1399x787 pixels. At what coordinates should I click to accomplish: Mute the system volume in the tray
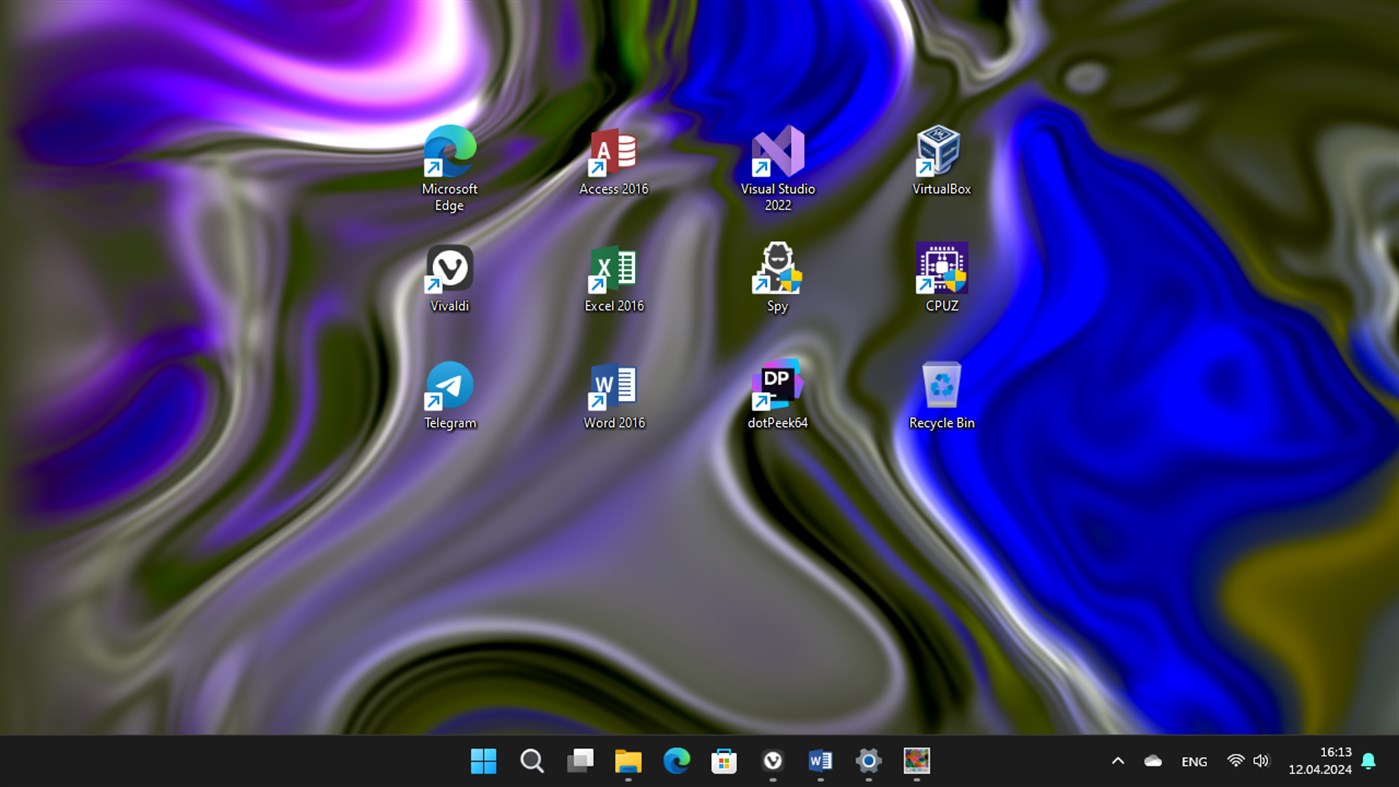pyautogui.click(x=1260, y=761)
